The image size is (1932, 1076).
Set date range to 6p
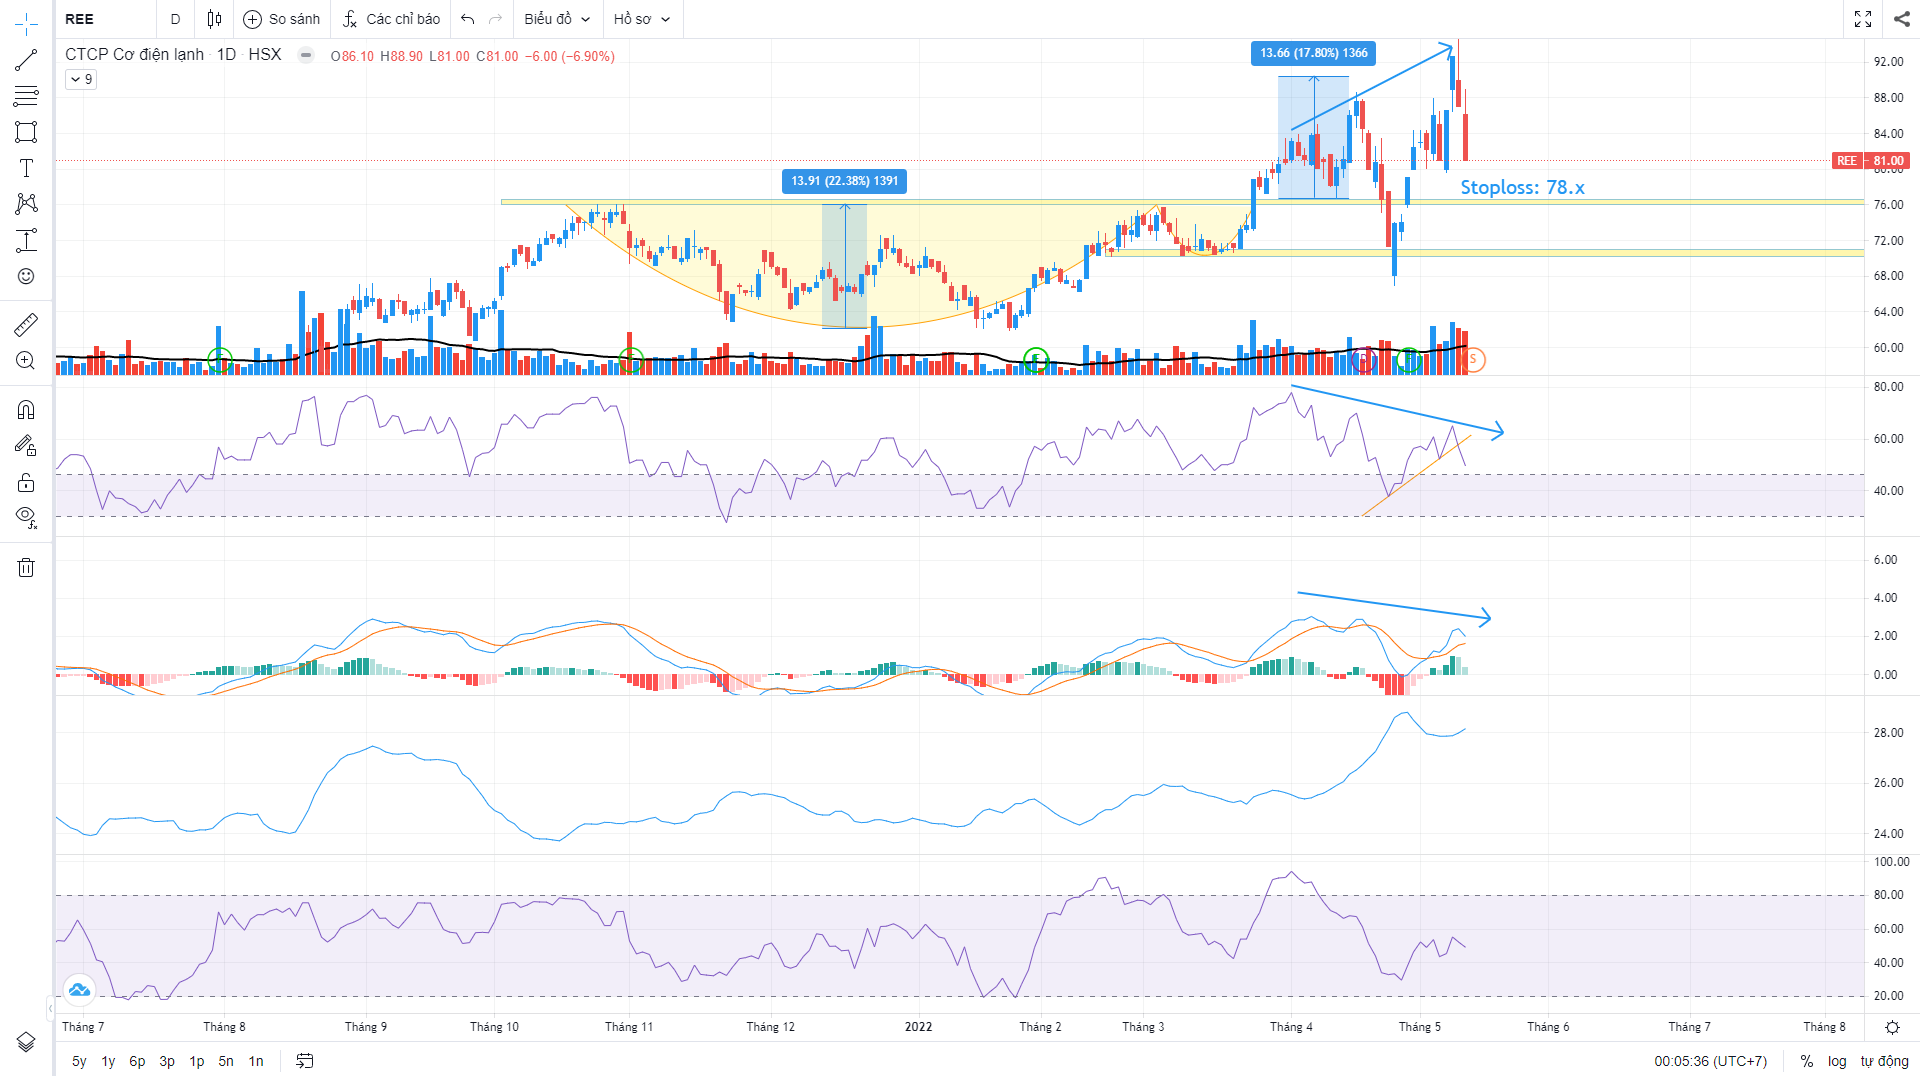pos(137,1061)
